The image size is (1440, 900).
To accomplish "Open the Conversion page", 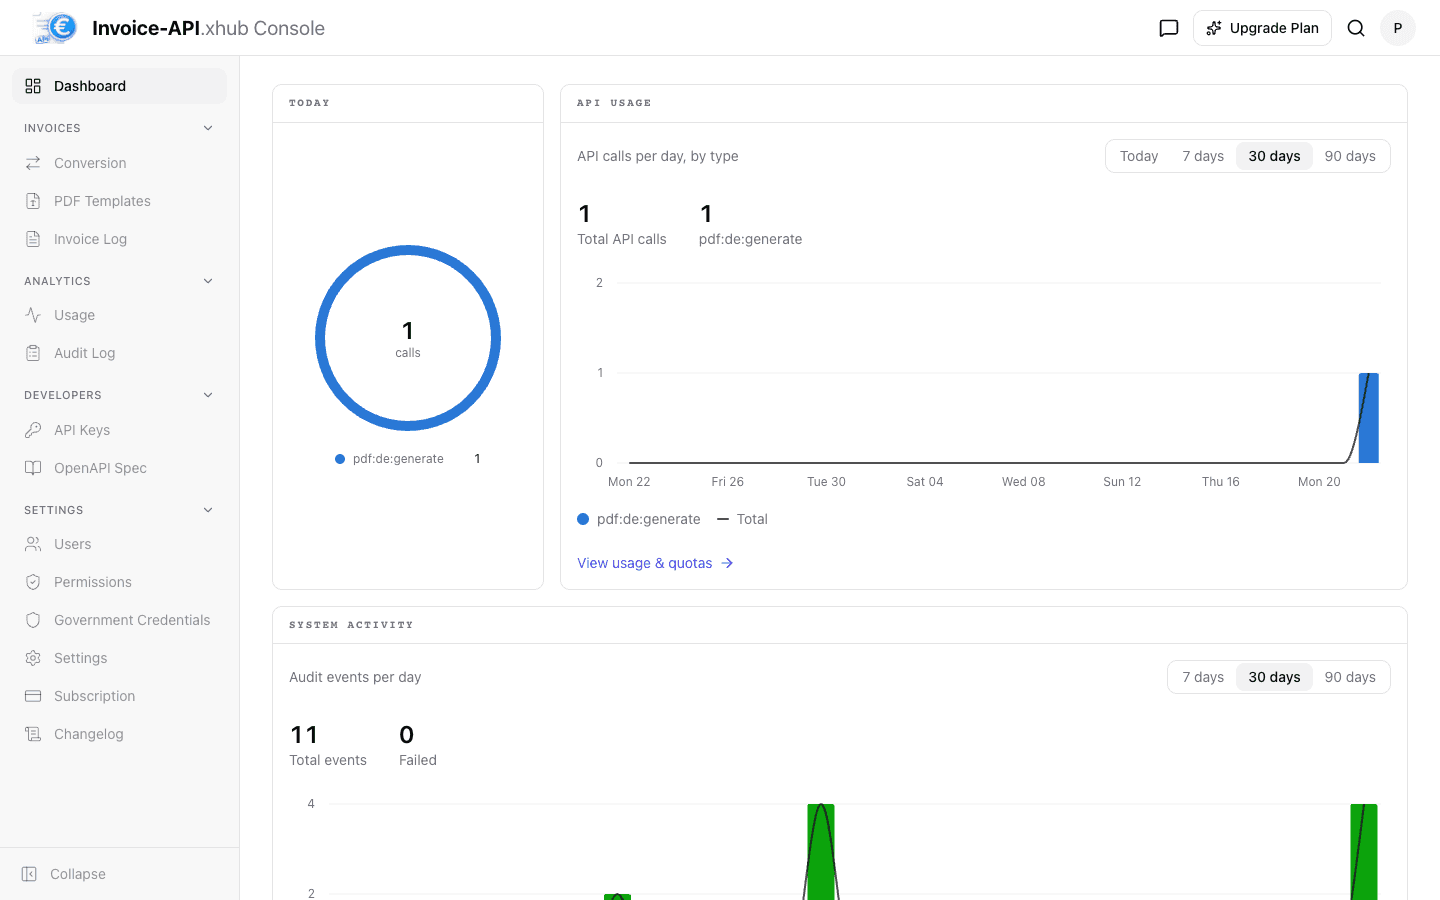I will point(119,163).
